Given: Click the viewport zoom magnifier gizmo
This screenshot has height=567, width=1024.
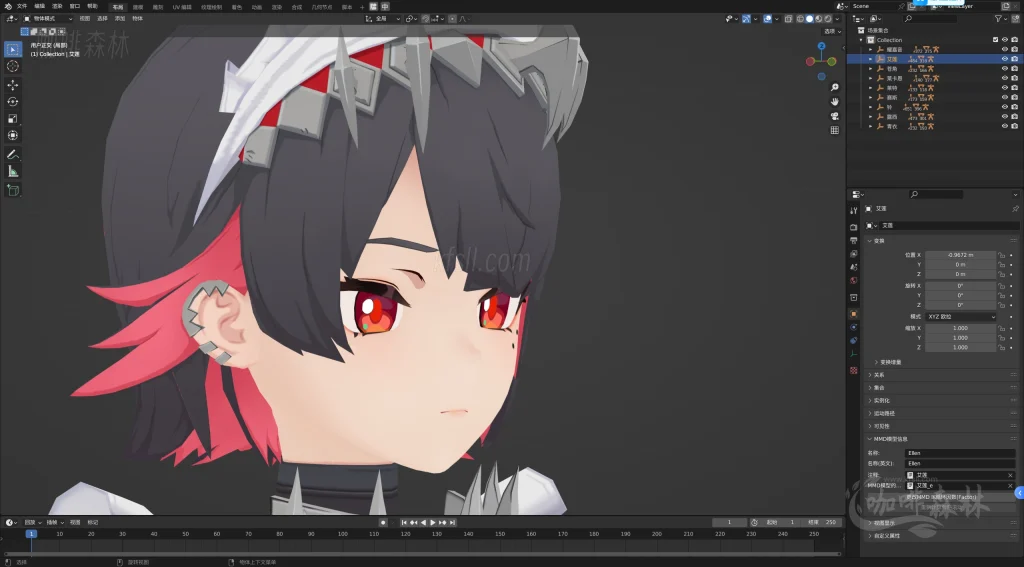Looking at the screenshot, I should point(835,87).
